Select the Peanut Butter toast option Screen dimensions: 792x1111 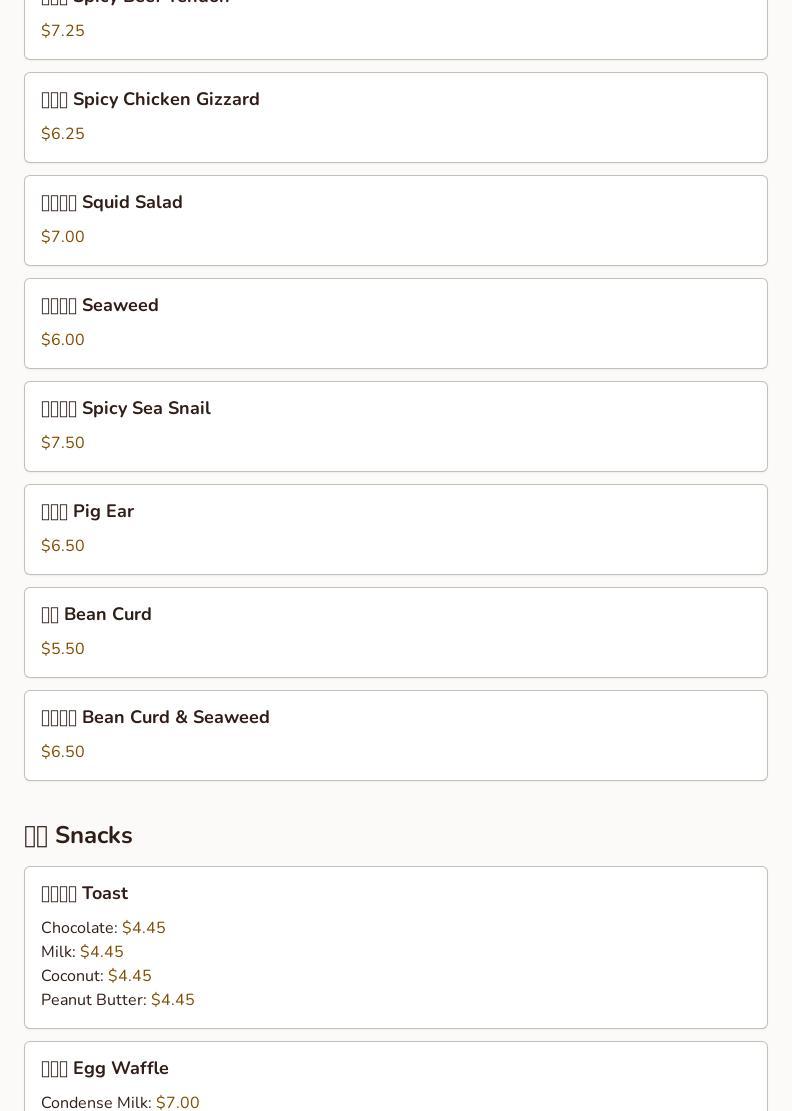[118, 1000]
